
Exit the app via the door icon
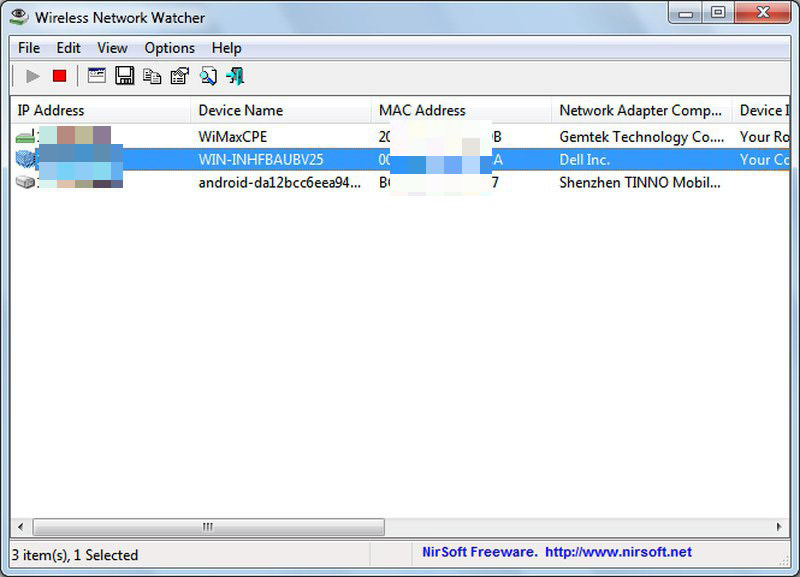234,75
